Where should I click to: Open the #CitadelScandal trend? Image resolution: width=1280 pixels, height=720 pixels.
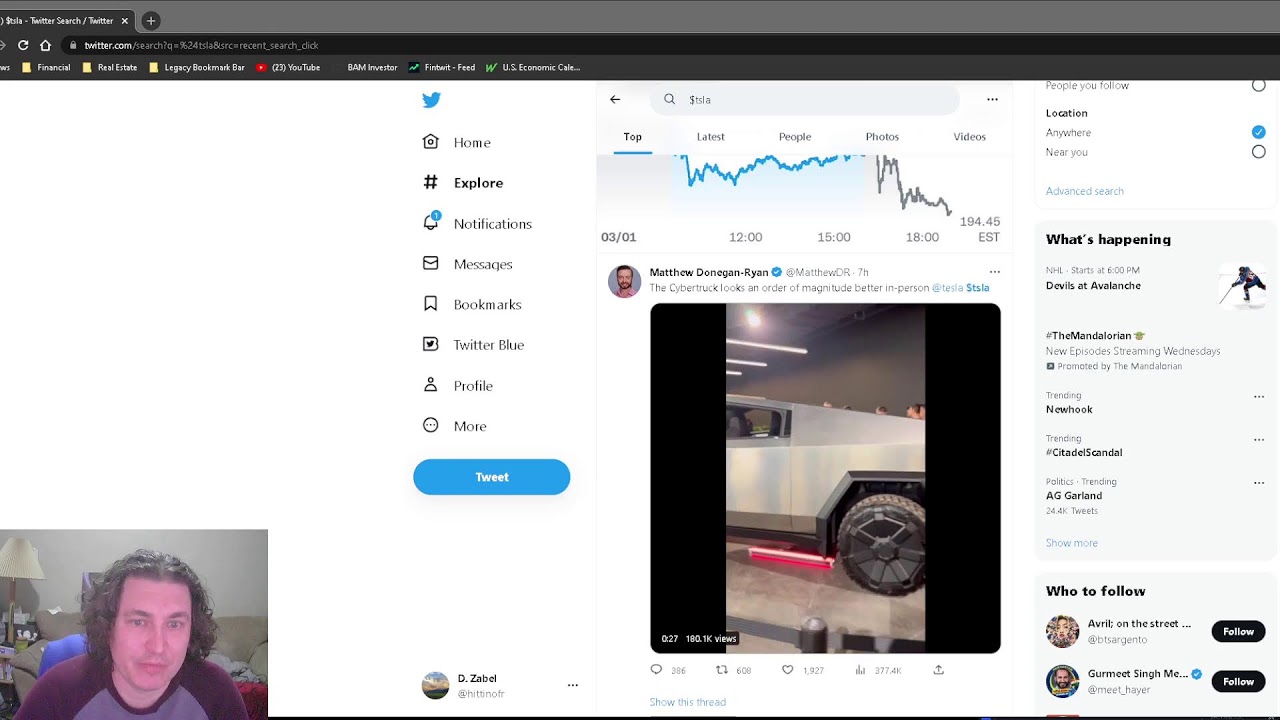pyautogui.click(x=1084, y=452)
